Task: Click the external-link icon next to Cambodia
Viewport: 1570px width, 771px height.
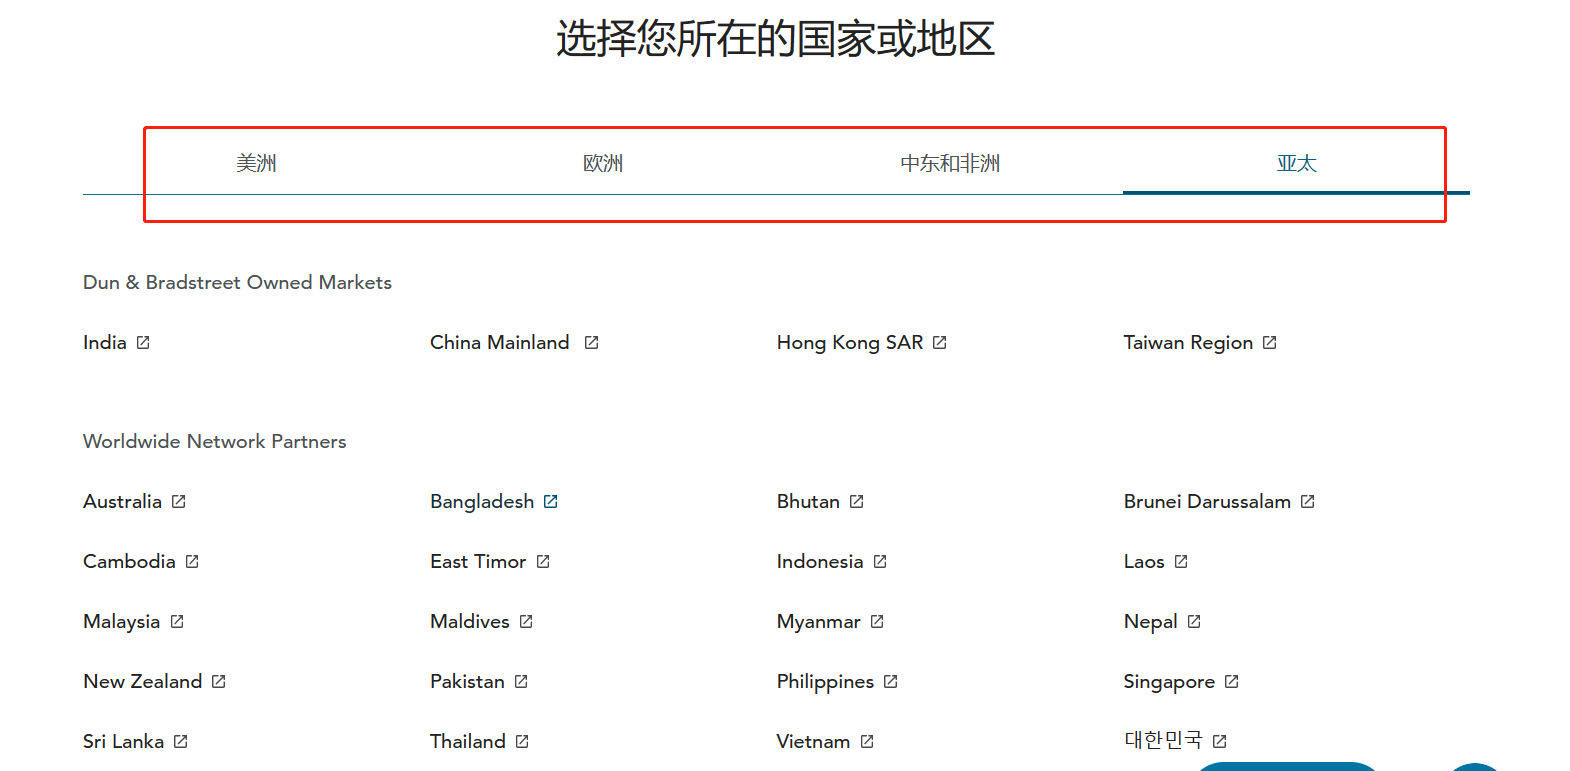Action: [x=192, y=561]
